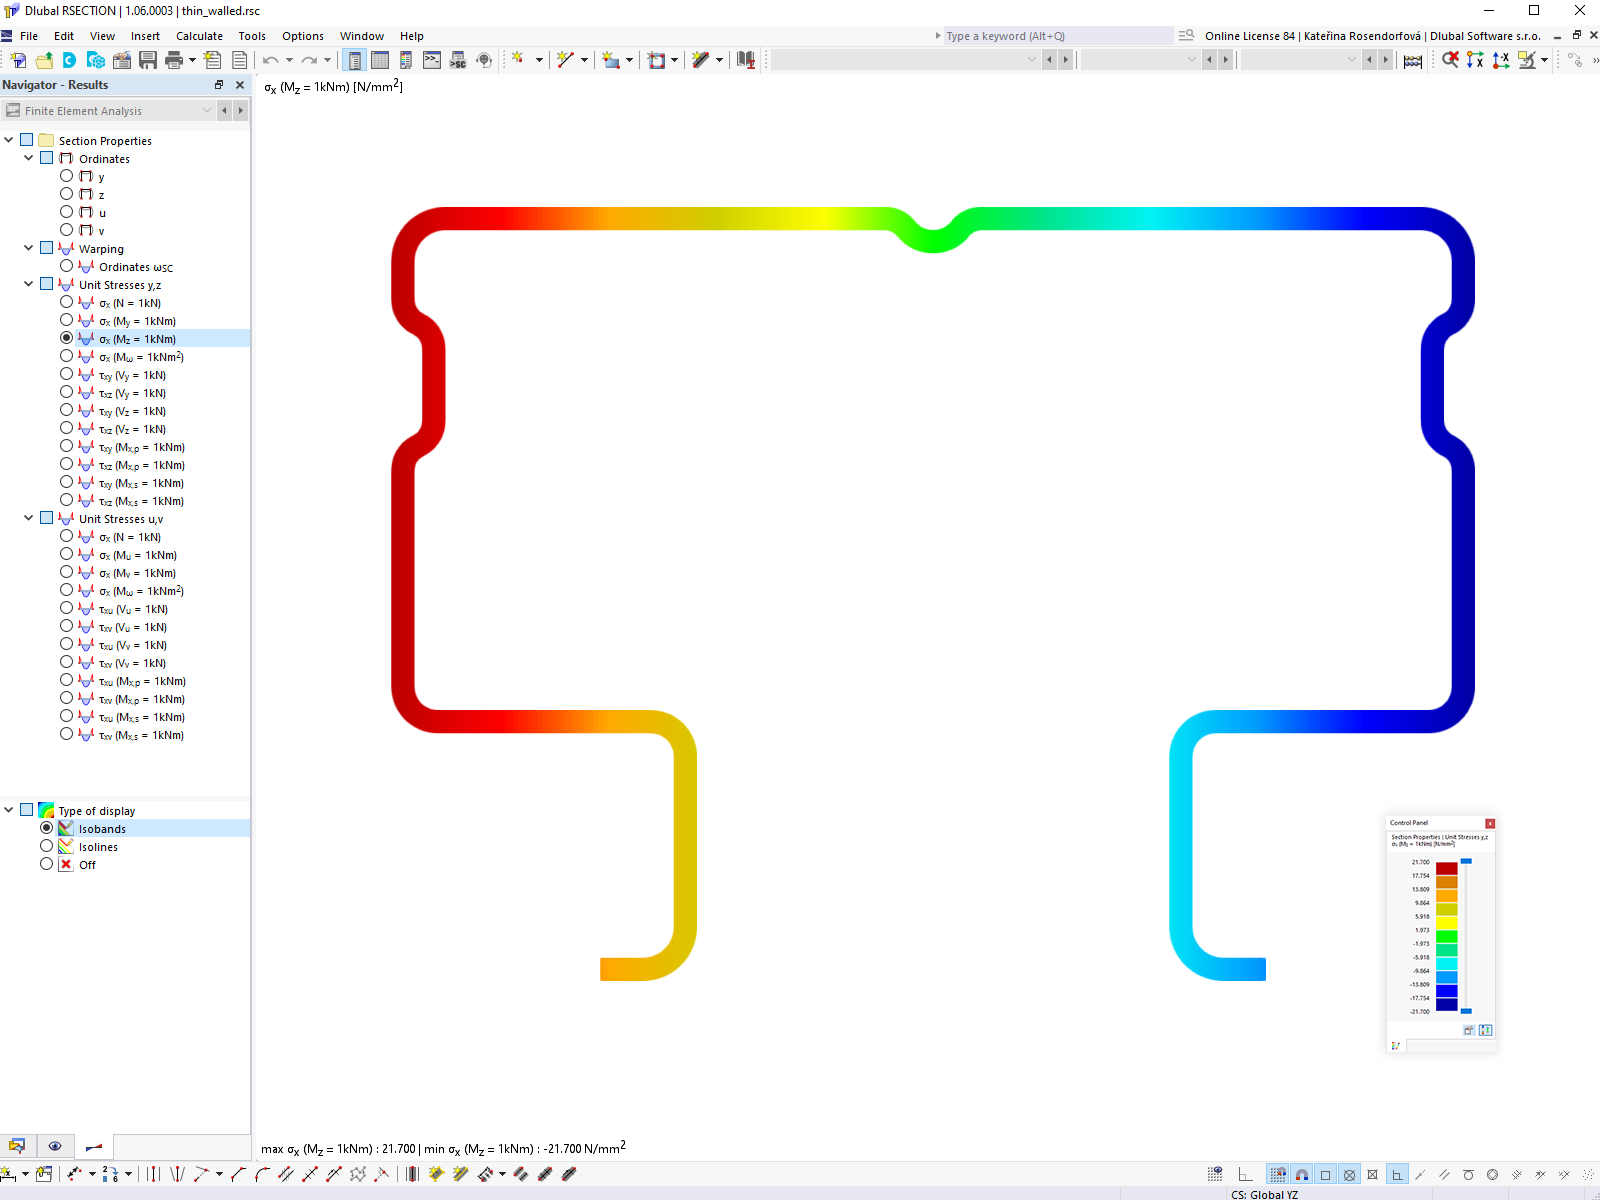Select the arc drawing tool
Viewport: 1600px width, 1200px height.
point(262,1174)
